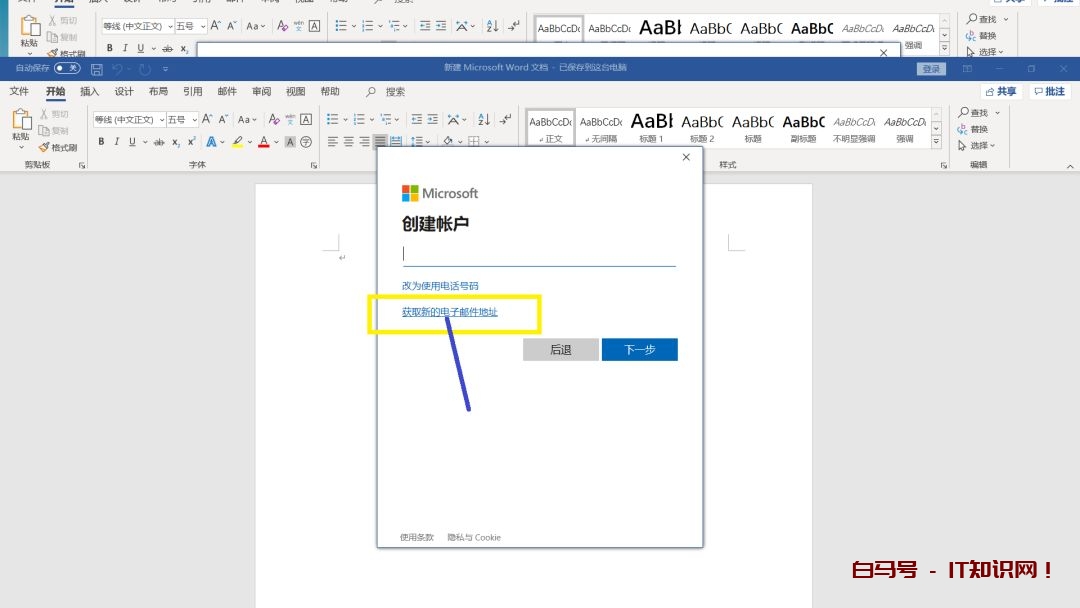Click the enclosed character (字) icon
The height and width of the screenshot is (608, 1080).
tap(306, 142)
